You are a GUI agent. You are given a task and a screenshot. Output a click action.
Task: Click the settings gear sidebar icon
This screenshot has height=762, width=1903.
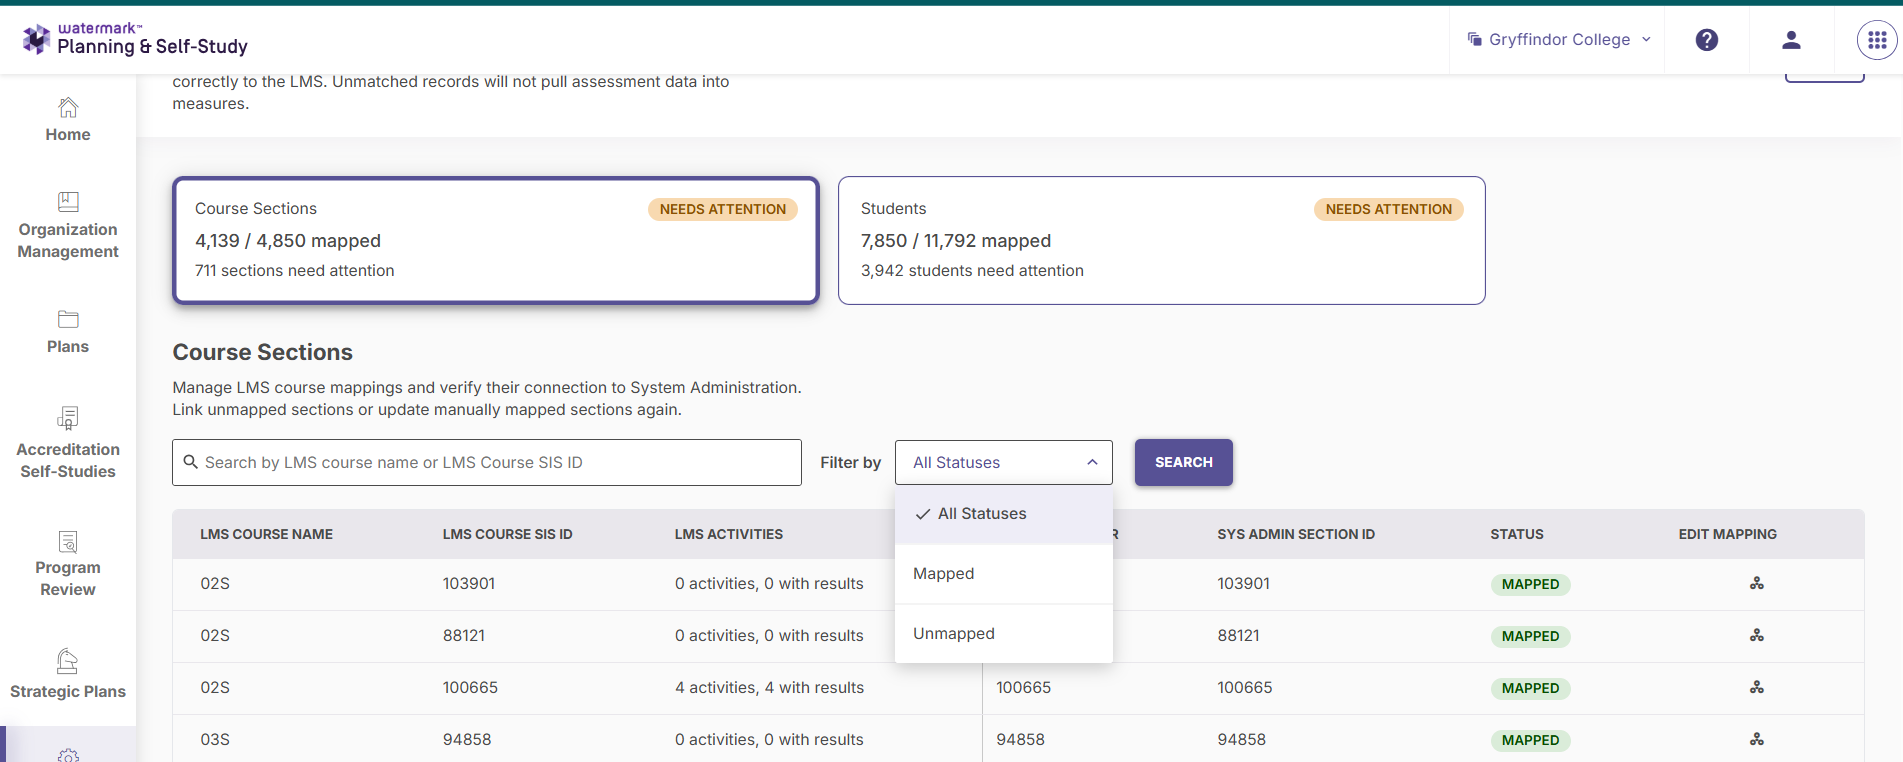click(x=68, y=754)
